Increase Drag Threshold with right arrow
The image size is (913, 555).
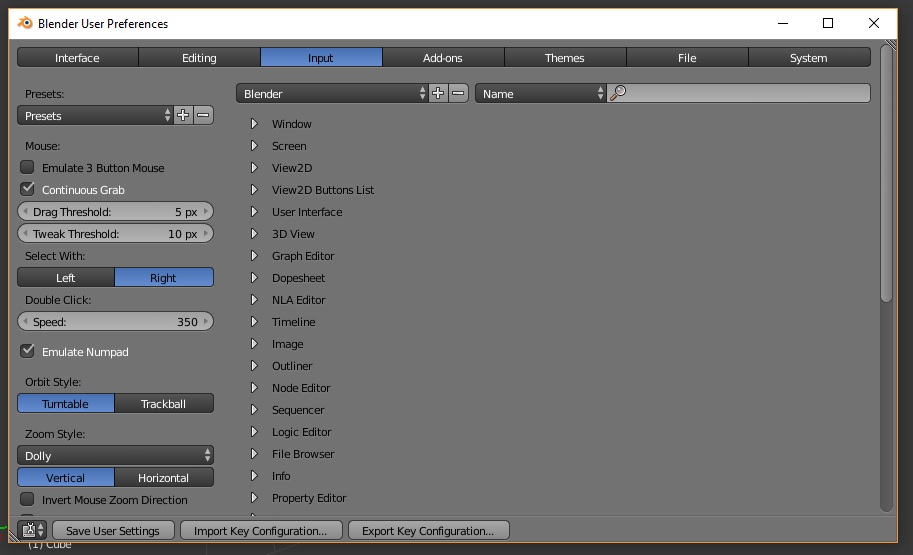pyautogui.click(x=206, y=211)
